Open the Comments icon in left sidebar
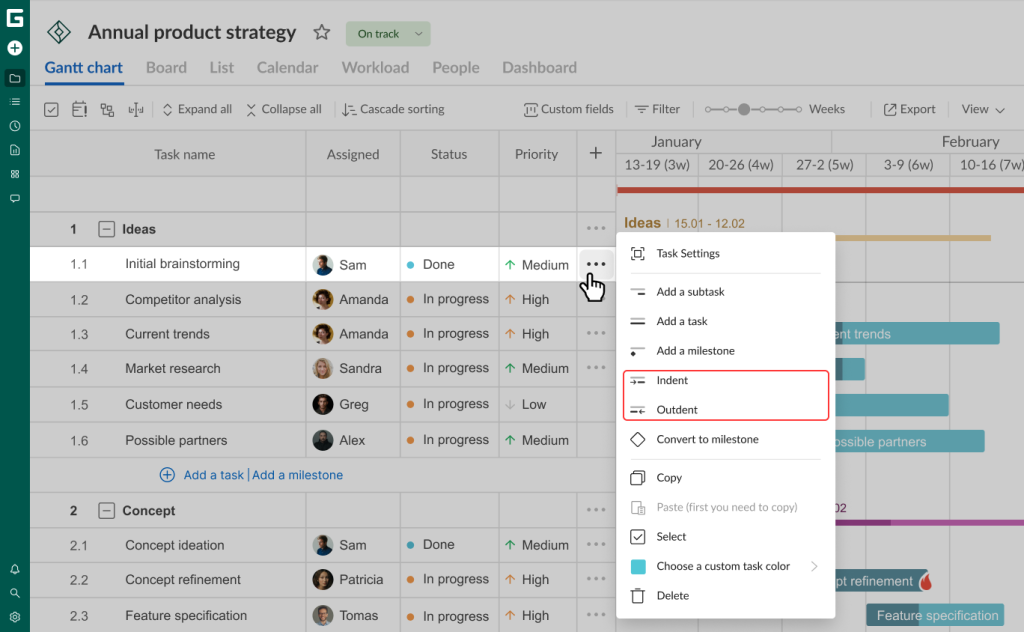This screenshot has width=1024, height=632. [x=14, y=198]
